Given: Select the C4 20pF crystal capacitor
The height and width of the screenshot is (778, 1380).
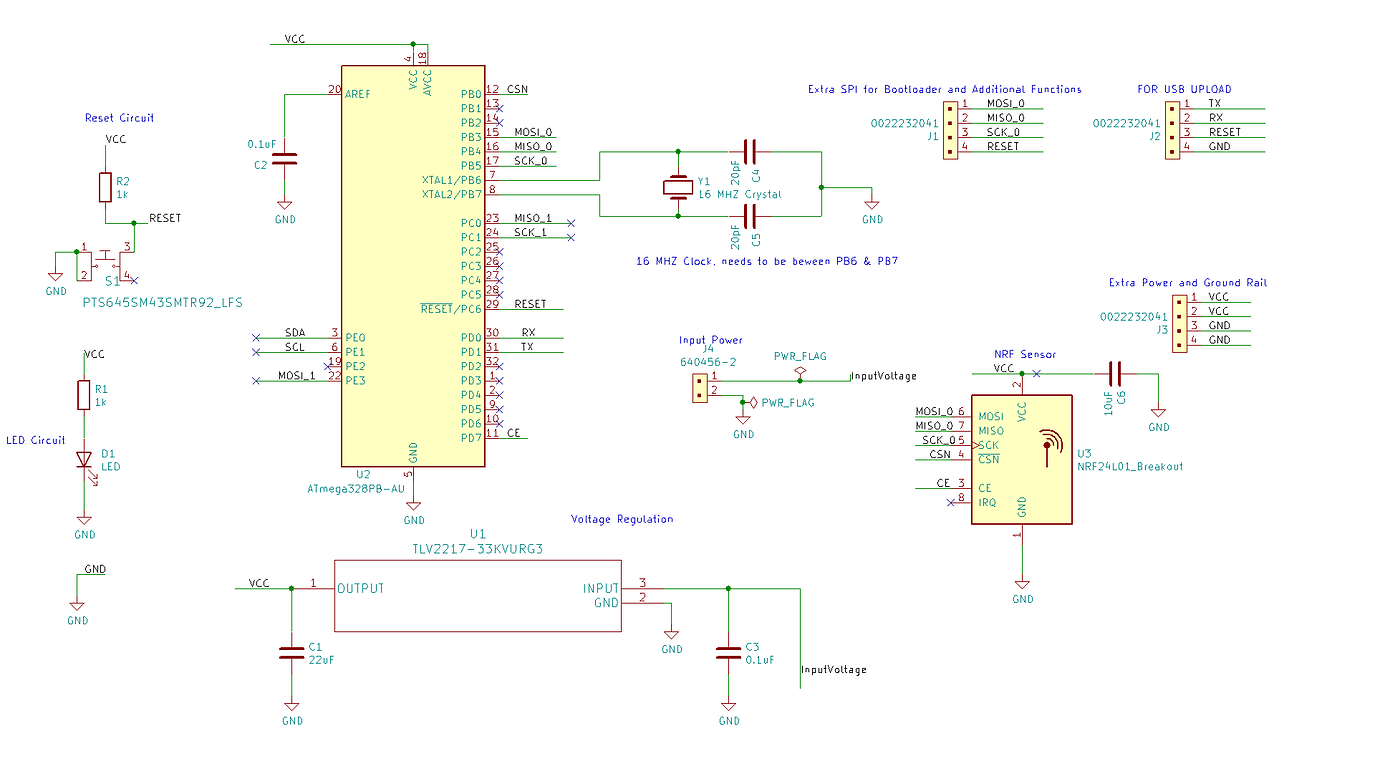Looking at the screenshot, I should click(x=751, y=151).
